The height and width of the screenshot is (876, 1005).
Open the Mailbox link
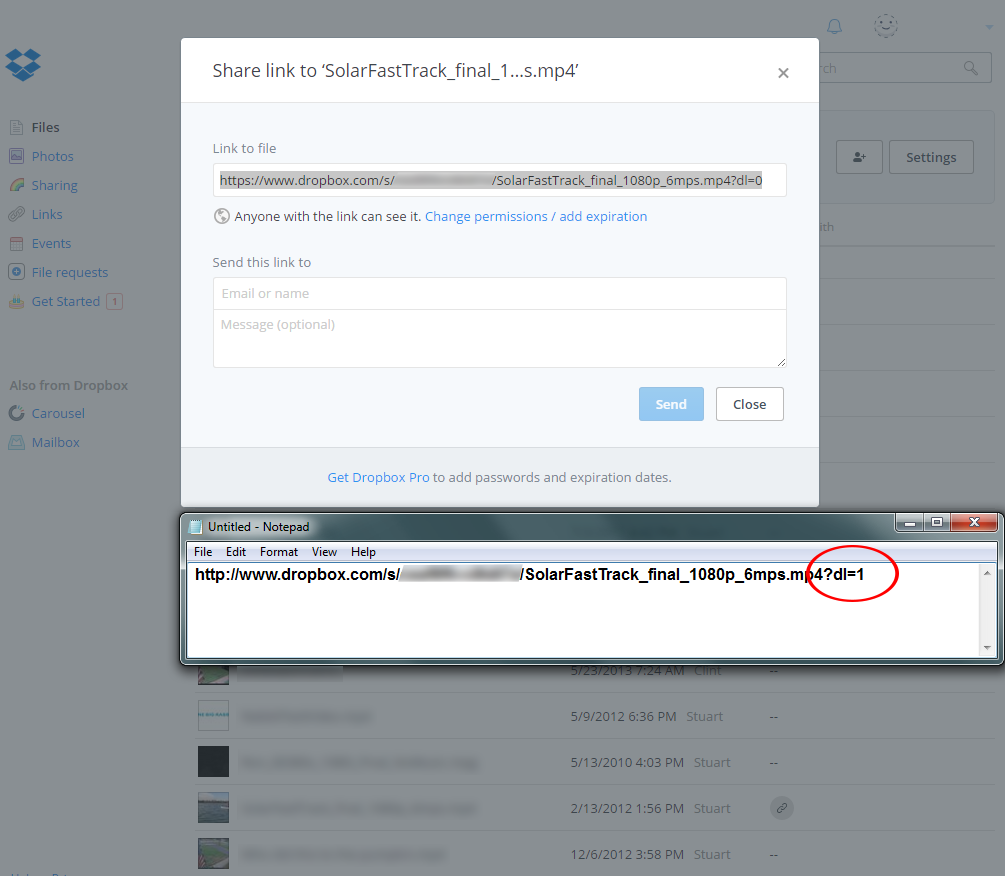tap(56, 442)
